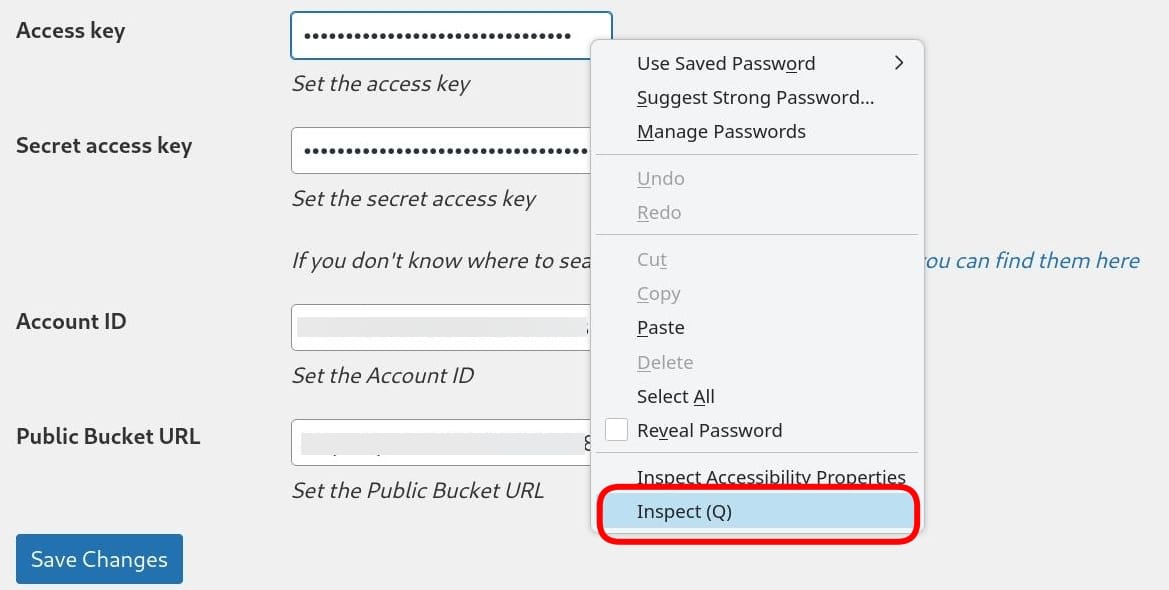Expand Use Saved Password submenu arrow
Image resolution: width=1169 pixels, height=590 pixels.
point(898,63)
